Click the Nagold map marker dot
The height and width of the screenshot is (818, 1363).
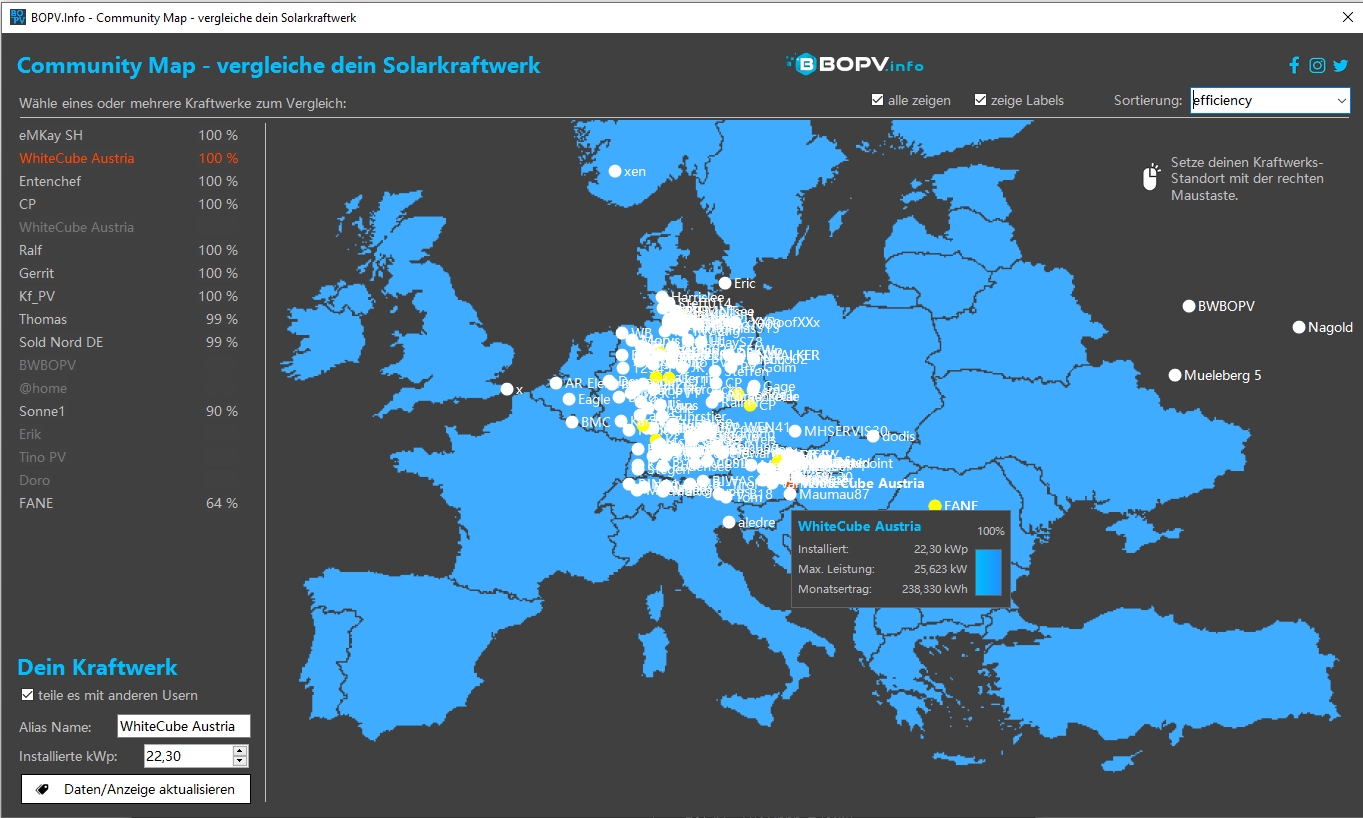[x=1299, y=327]
